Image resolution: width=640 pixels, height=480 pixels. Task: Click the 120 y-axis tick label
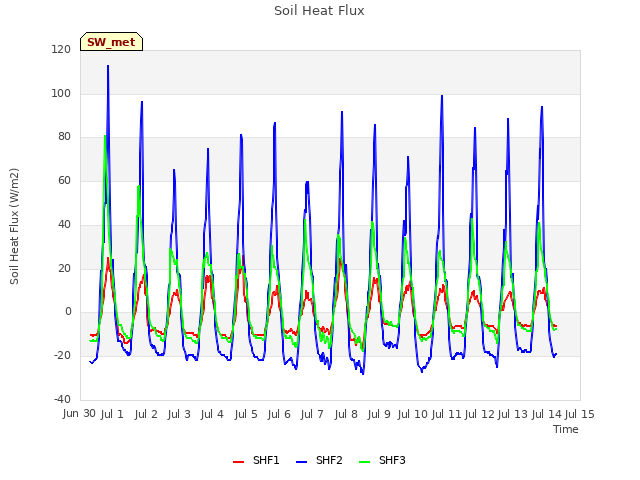(x=61, y=50)
